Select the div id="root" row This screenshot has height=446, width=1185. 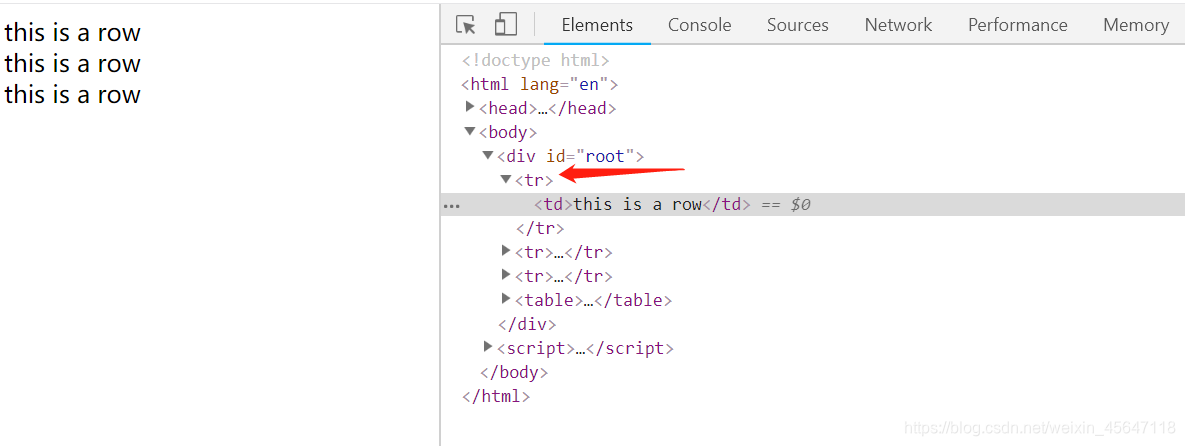571,156
